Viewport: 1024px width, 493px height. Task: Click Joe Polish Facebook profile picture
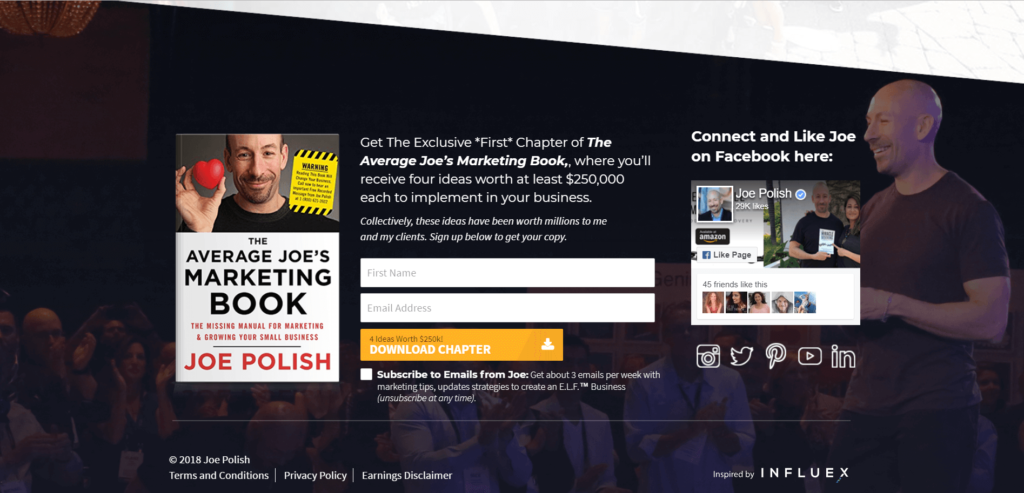point(714,204)
